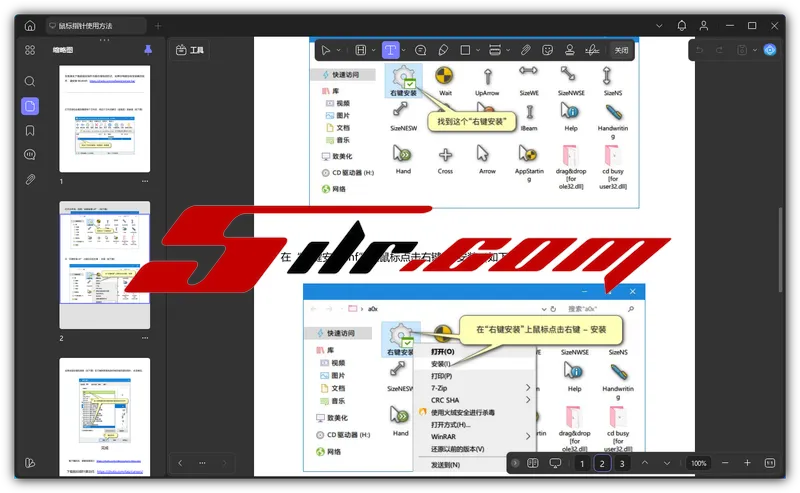Select the active Text T tool

[x=390, y=50]
